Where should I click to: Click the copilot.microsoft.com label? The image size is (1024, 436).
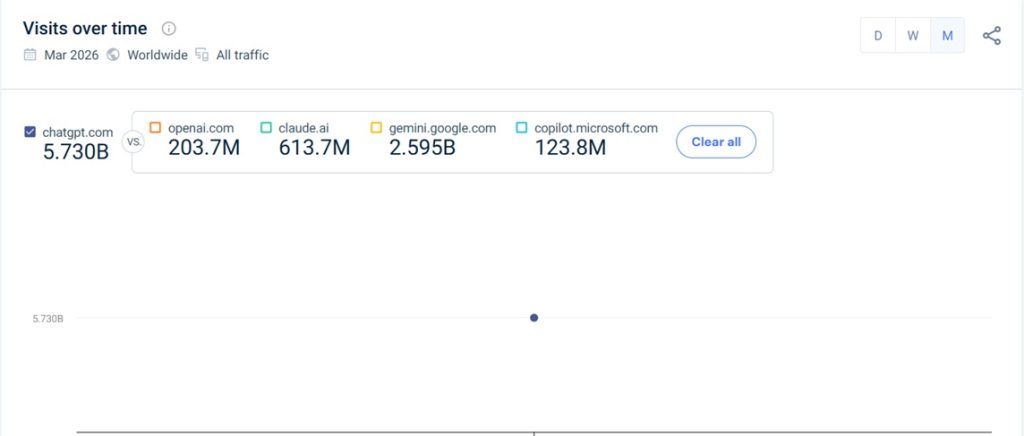click(596, 128)
